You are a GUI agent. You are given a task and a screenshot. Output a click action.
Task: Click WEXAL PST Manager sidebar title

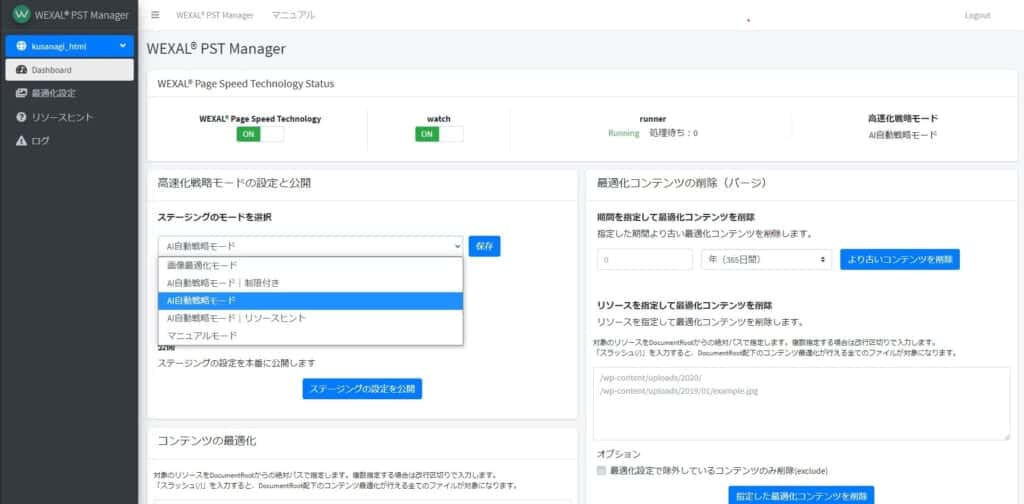[x=82, y=15]
